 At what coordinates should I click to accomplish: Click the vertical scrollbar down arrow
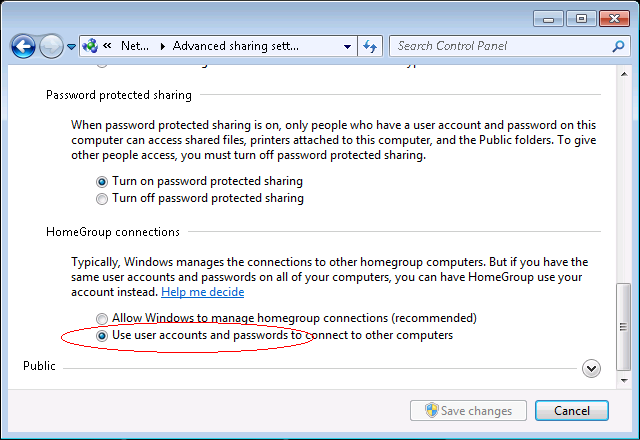[625, 379]
